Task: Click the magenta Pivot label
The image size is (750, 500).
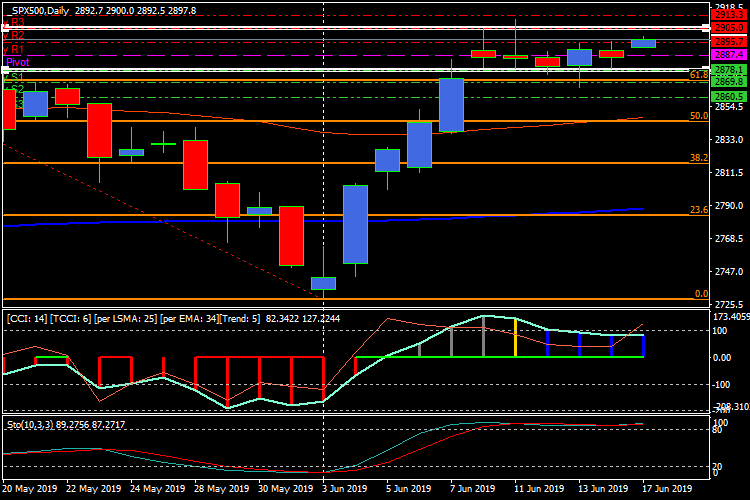Action: click(18, 62)
